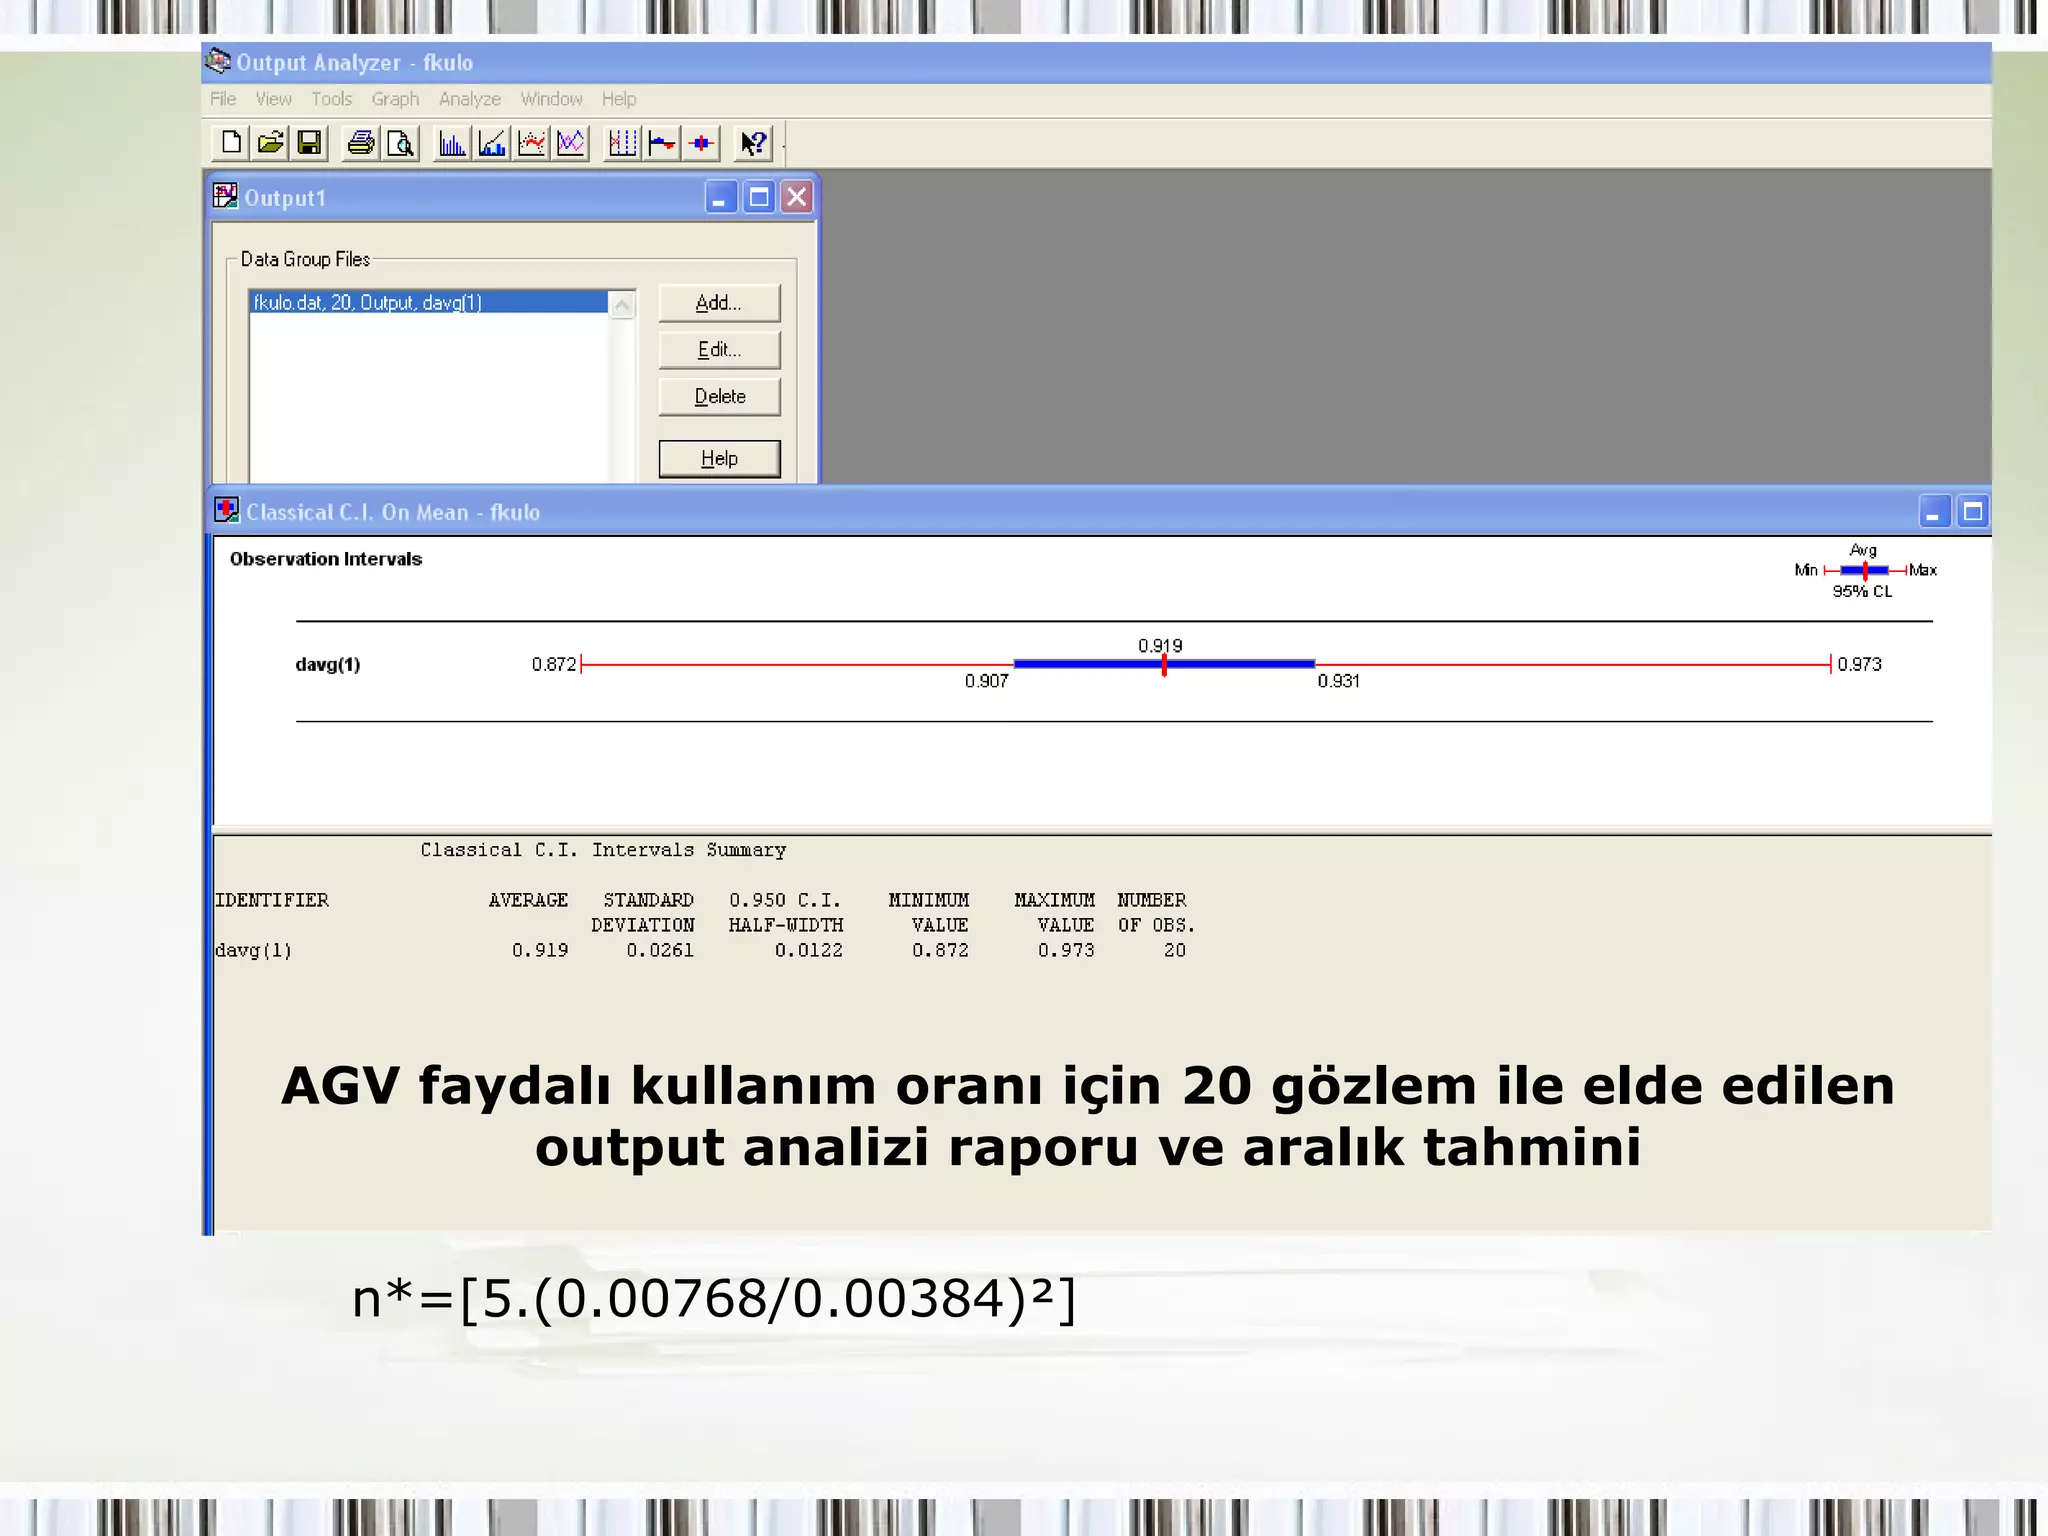Viewport: 2048px width, 1536px height.
Task: Open the Graph menu
Action: point(395,99)
